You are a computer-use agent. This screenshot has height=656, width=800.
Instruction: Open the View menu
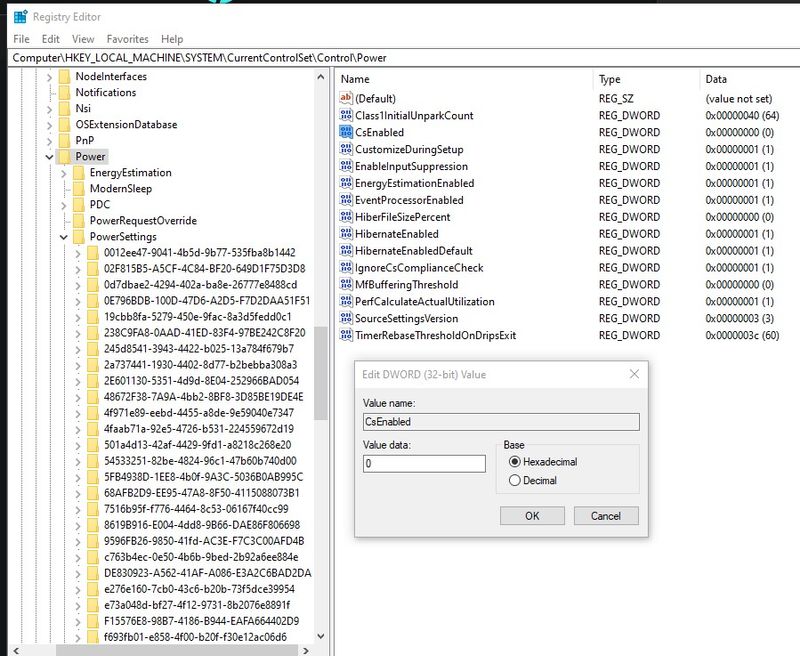click(83, 39)
